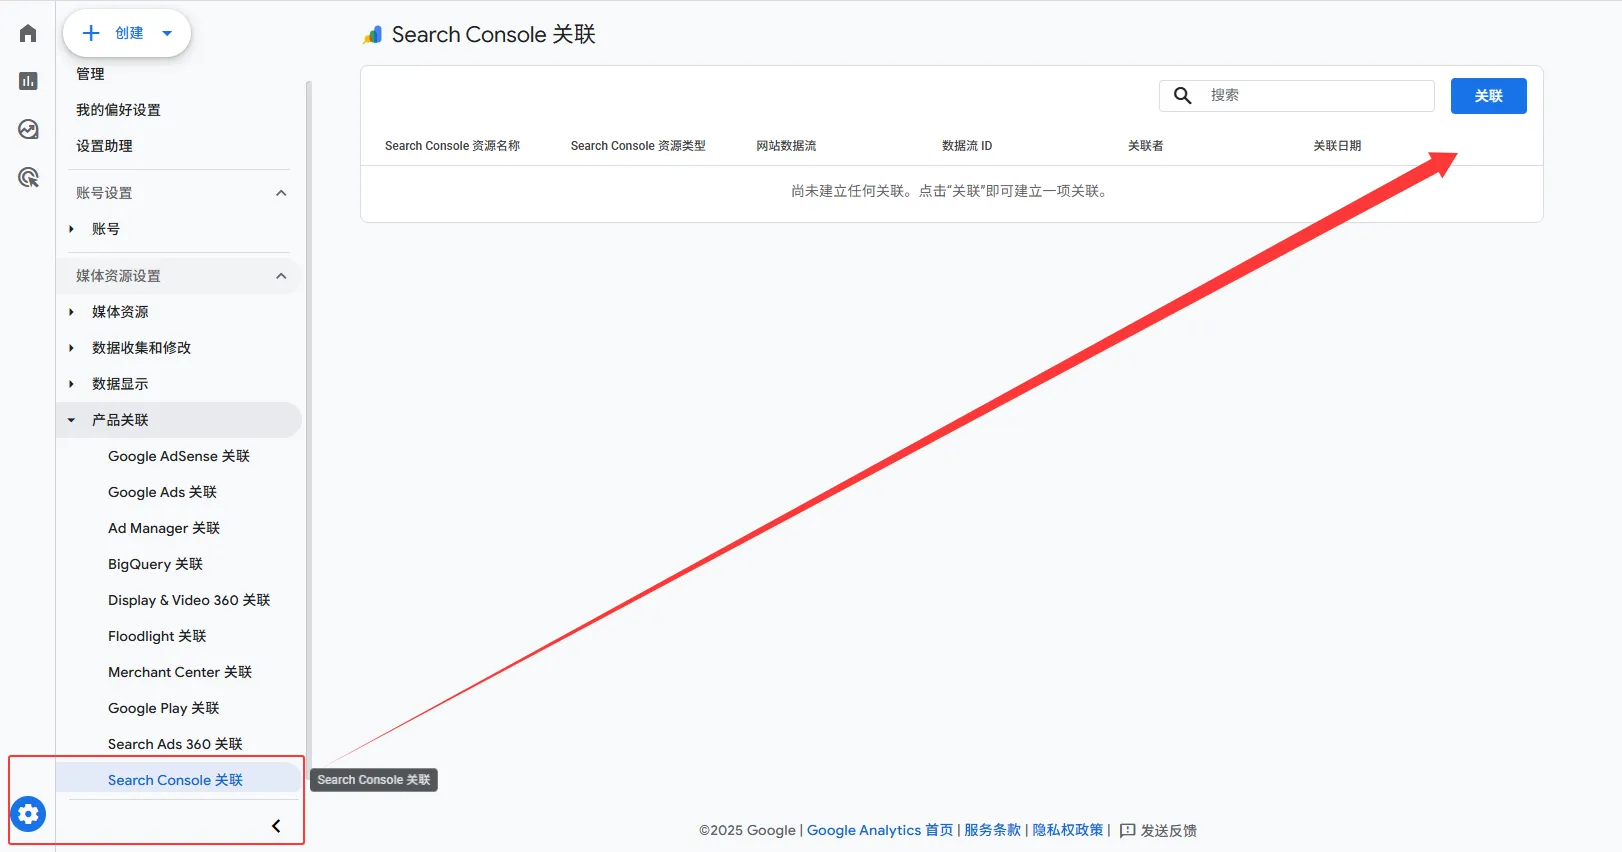Select Search Ads 360 关联
Image resolution: width=1622 pixels, height=852 pixels.
[175, 744]
